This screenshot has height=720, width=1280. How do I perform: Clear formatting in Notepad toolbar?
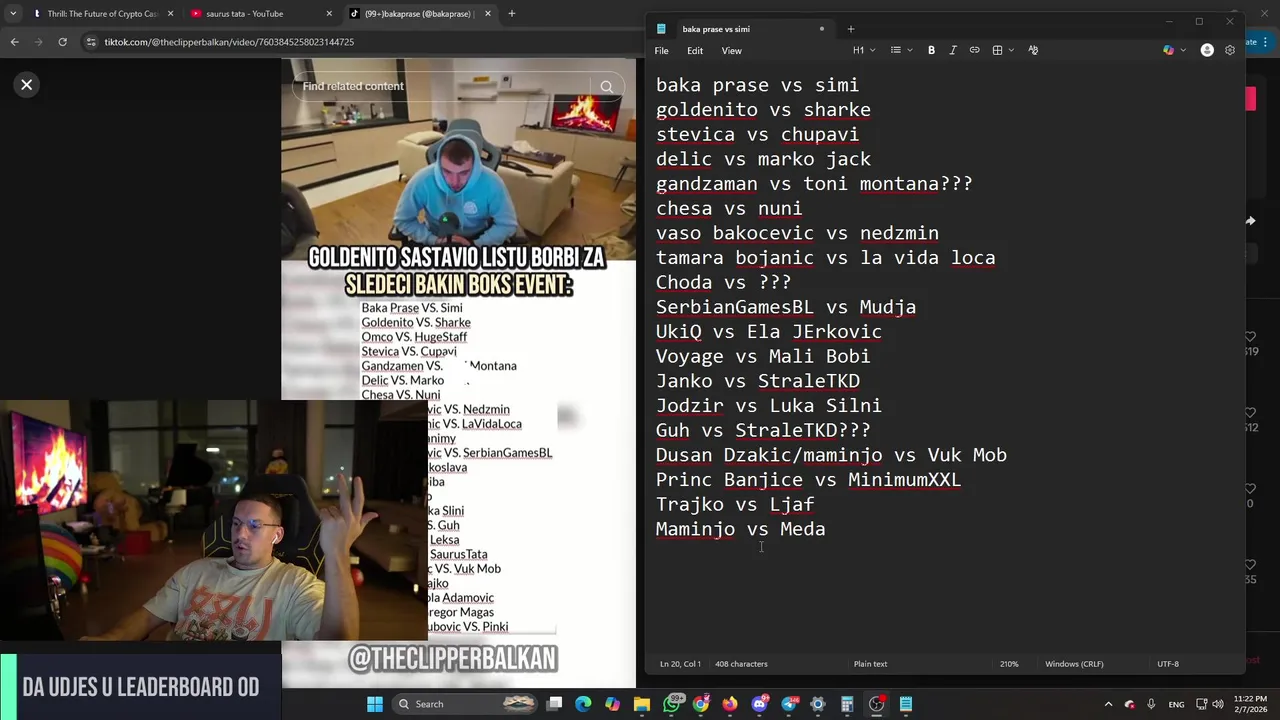(1033, 50)
